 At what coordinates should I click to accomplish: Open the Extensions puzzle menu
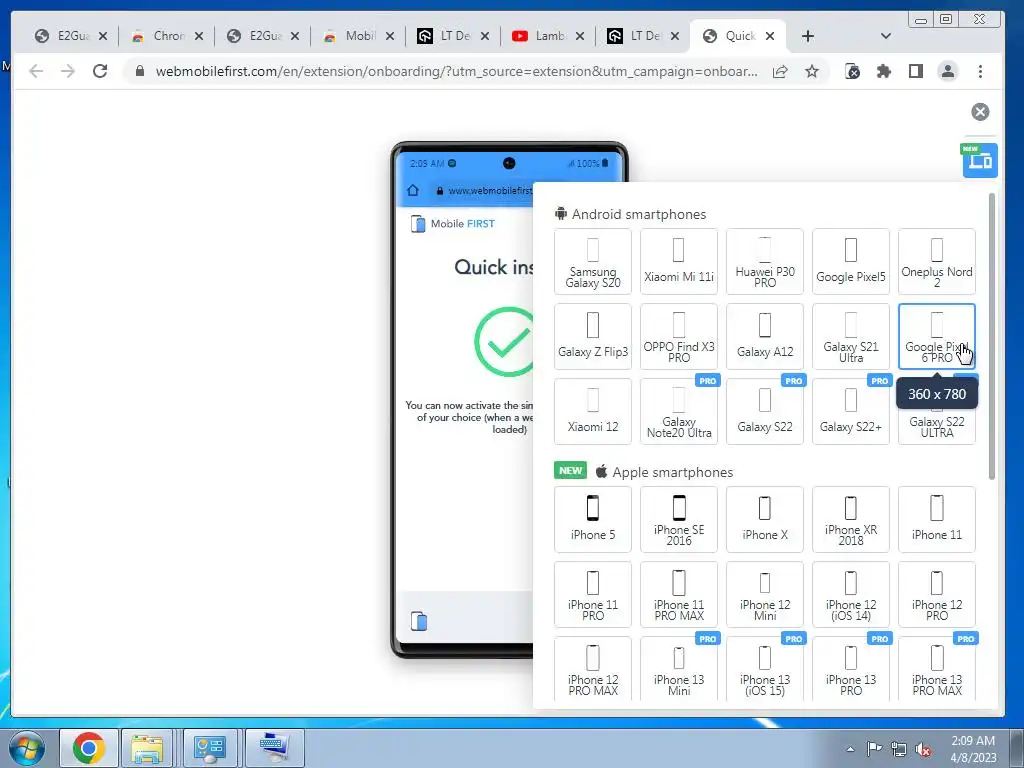[x=884, y=71]
